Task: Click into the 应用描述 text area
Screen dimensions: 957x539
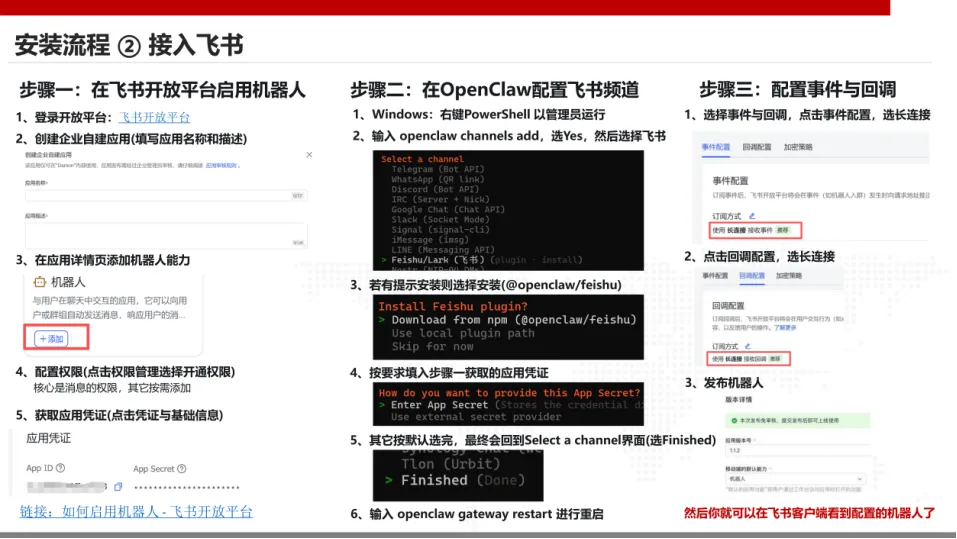Action: 166,235
